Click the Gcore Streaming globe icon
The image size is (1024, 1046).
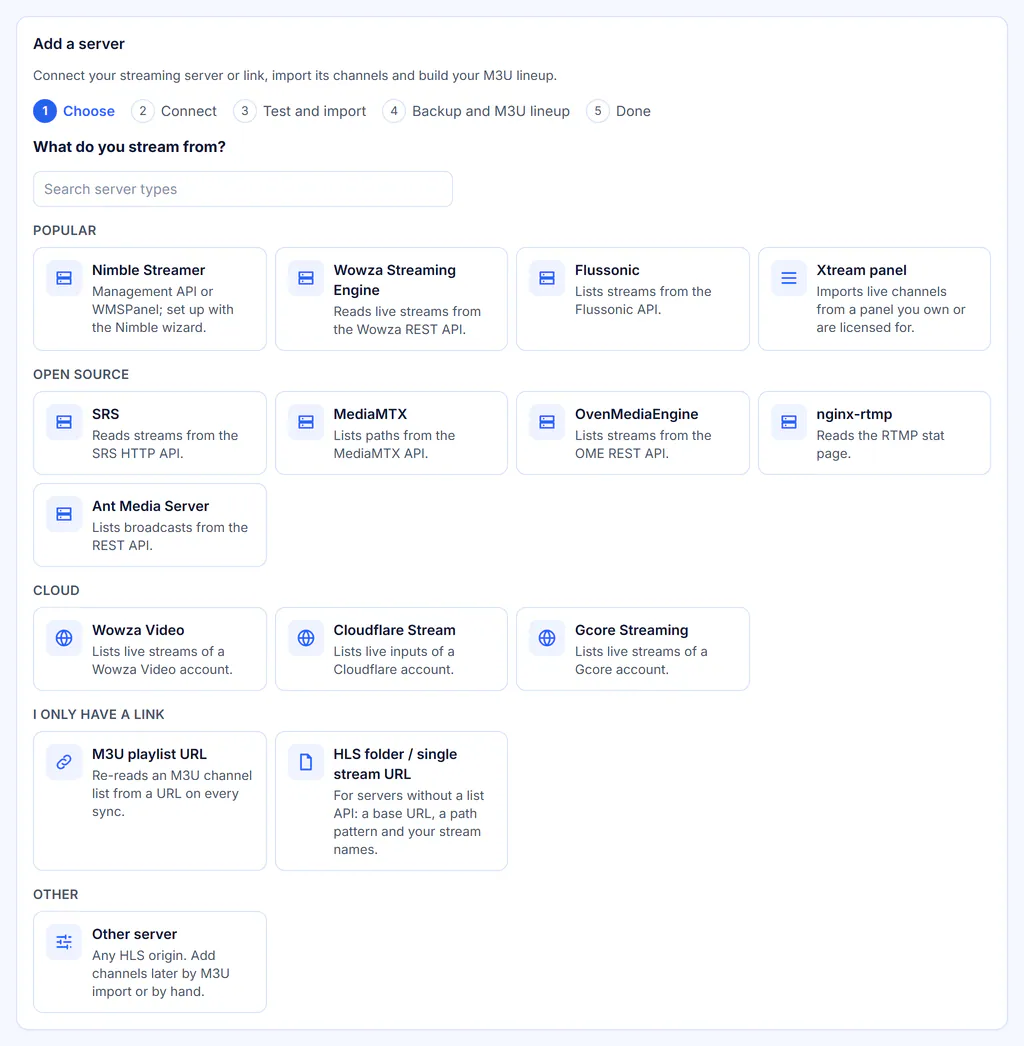(x=547, y=638)
